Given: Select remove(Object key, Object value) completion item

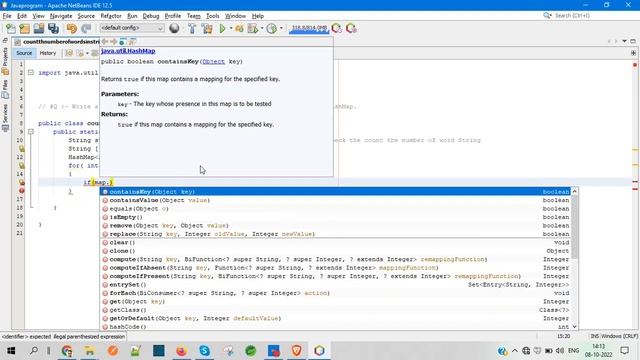Looking at the screenshot, I should coord(335,226).
